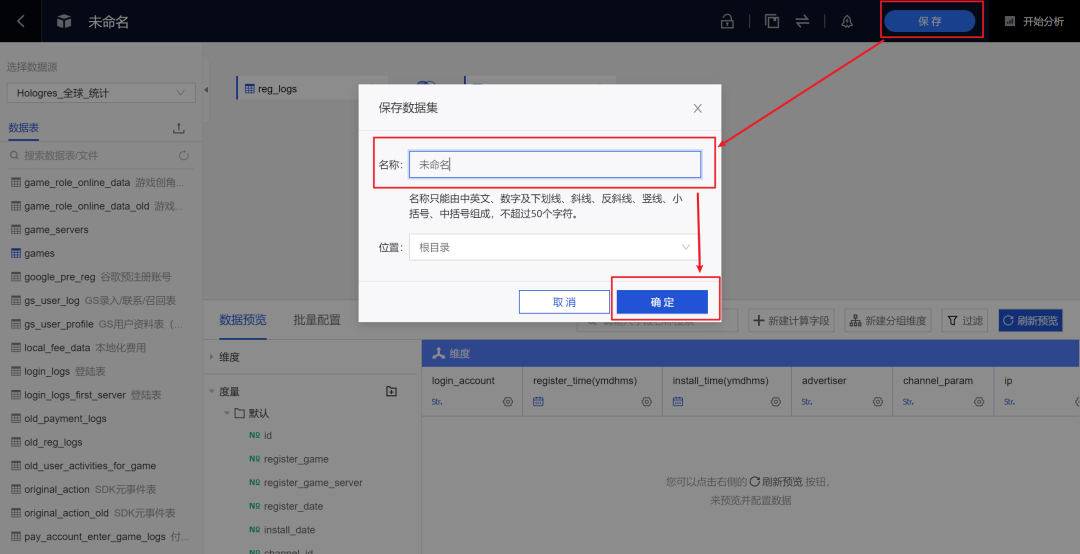The height and width of the screenshot is (554, 1080).
Task: Click the 刷新预览 button
Action: point(1030,320)
